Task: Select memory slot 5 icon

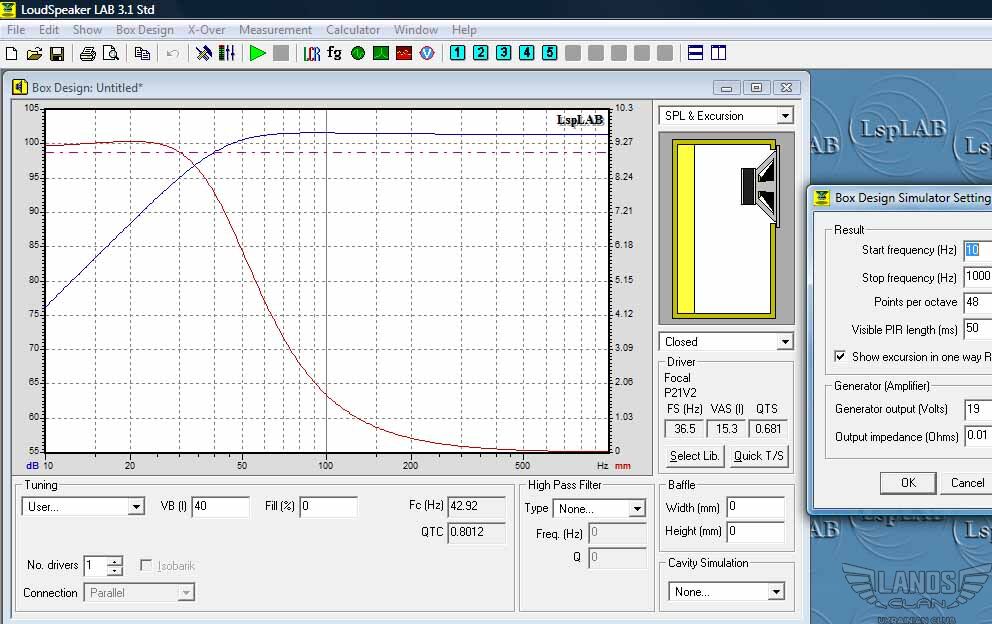Action: click(550, 53)
